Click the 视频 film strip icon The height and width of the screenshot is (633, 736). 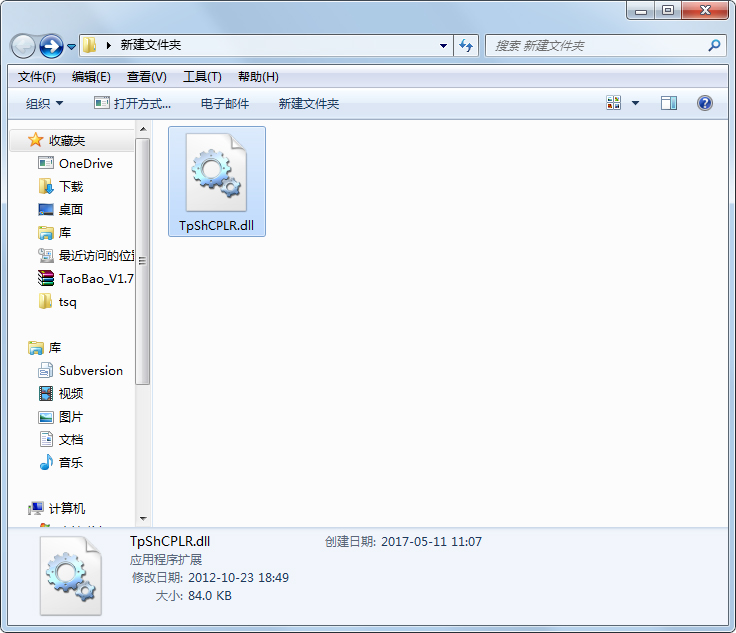coord(46,393)
